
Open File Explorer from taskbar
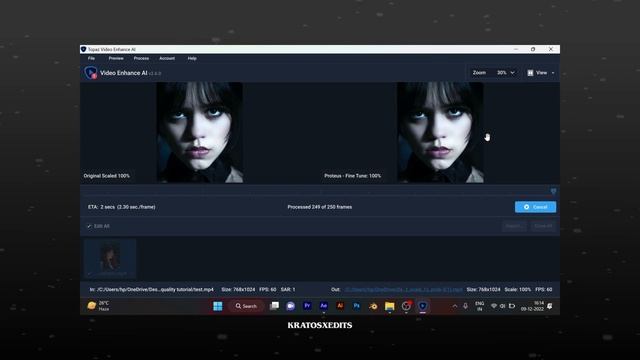390,306
